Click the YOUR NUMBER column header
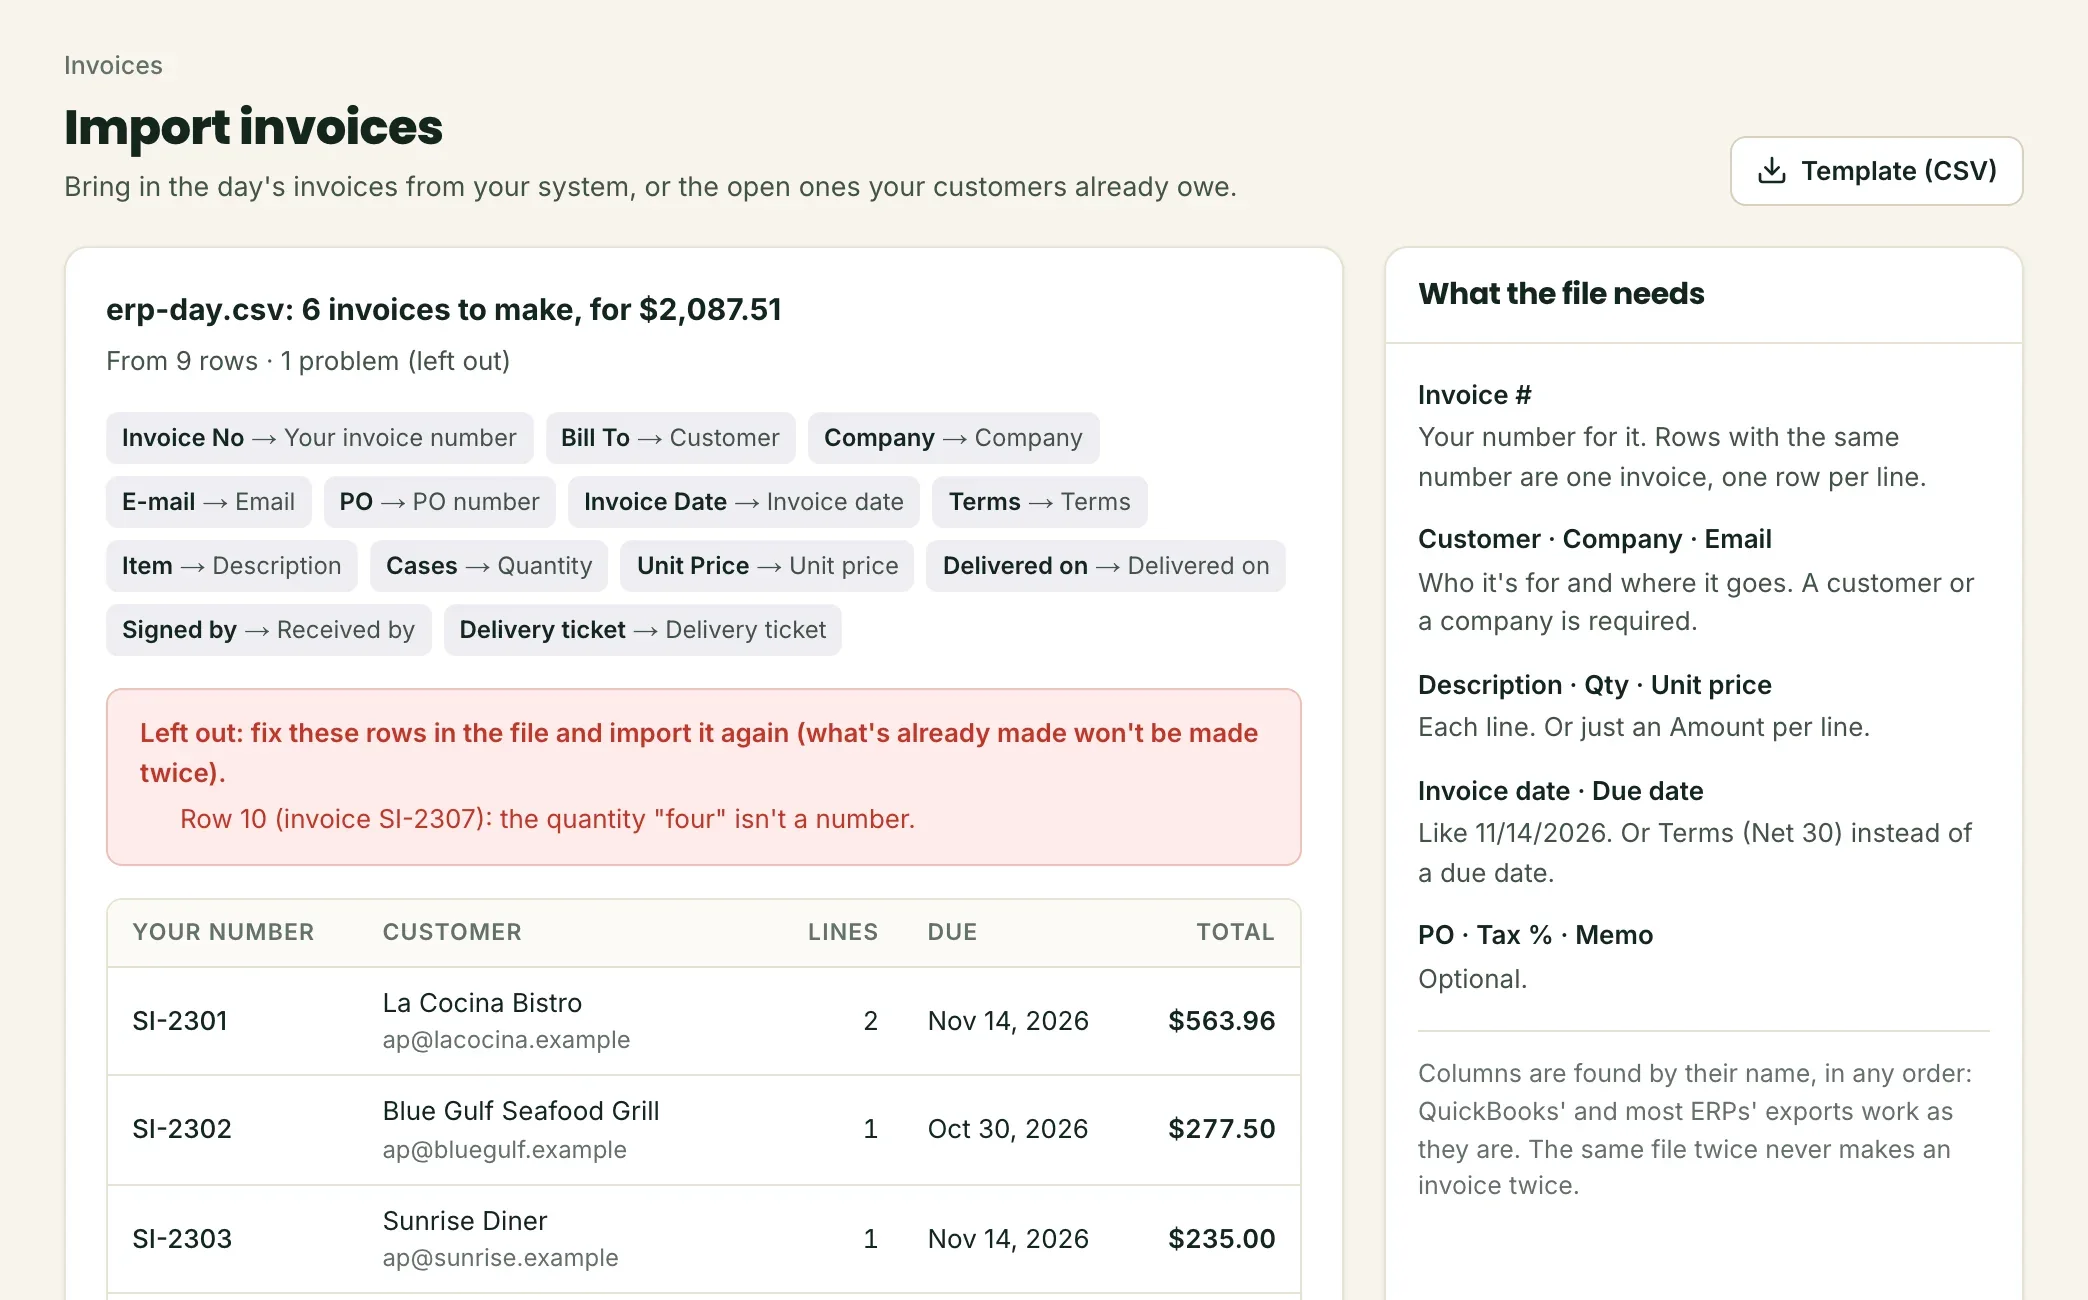 pyautogui.click(x=223, y=932)
